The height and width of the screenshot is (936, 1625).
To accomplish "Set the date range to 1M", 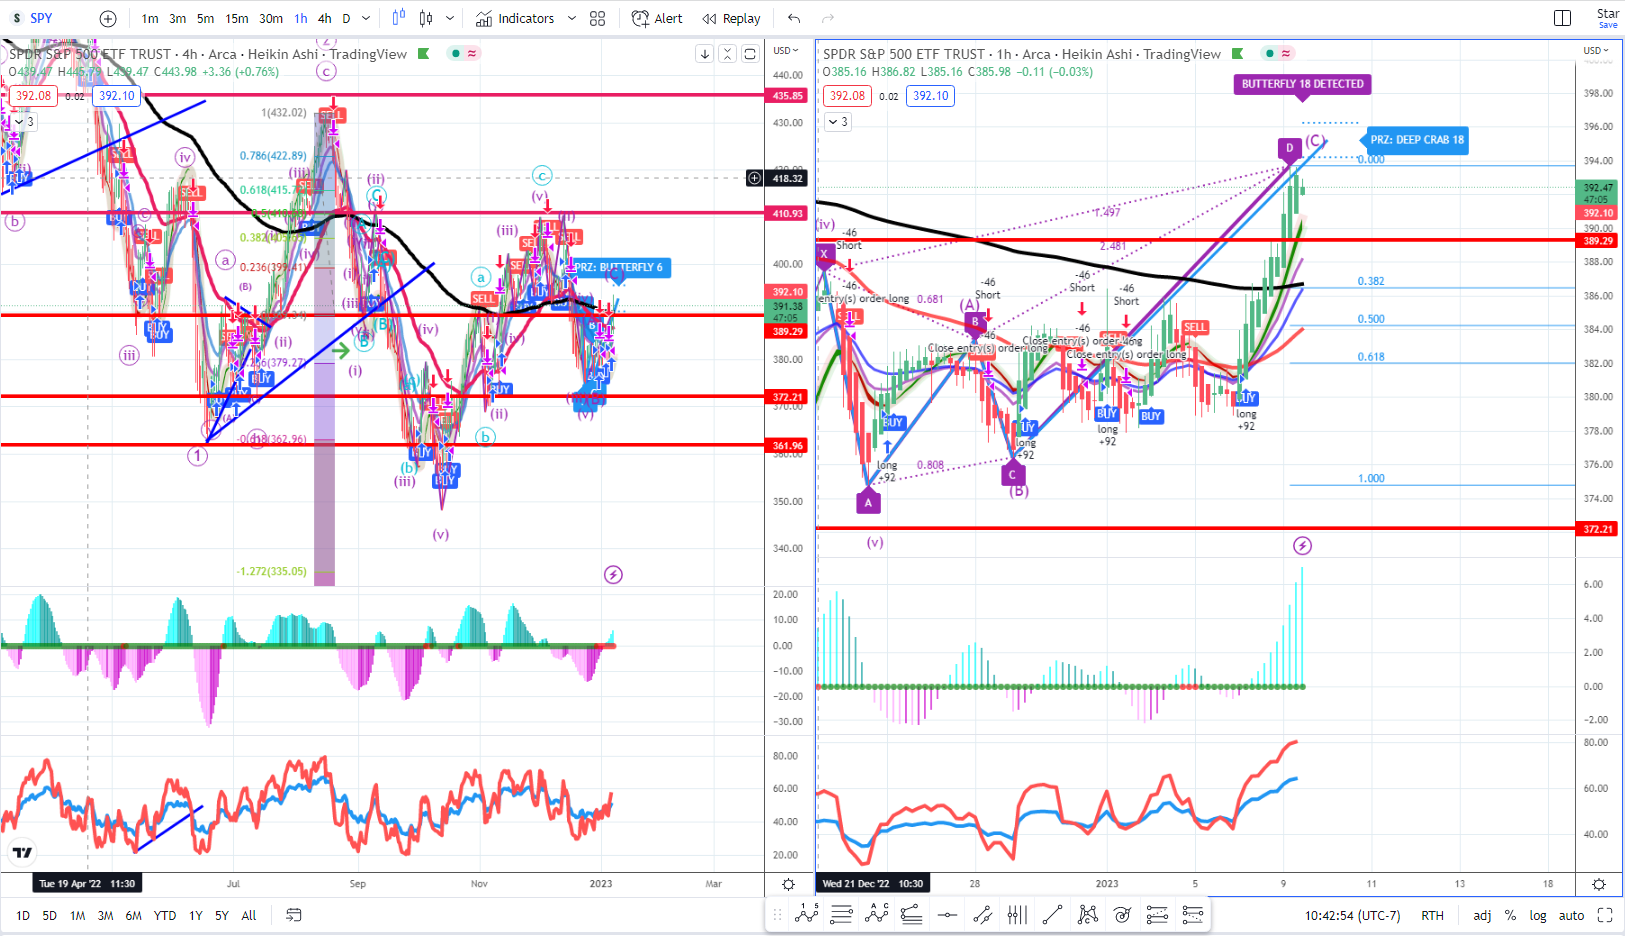I will (x=78, y=915).
